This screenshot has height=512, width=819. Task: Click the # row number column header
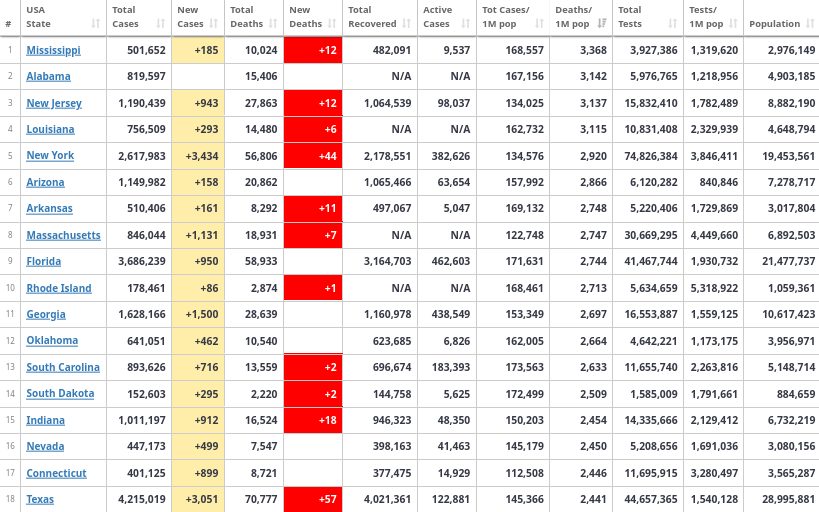pyautogui.click(x=9, y=23)
